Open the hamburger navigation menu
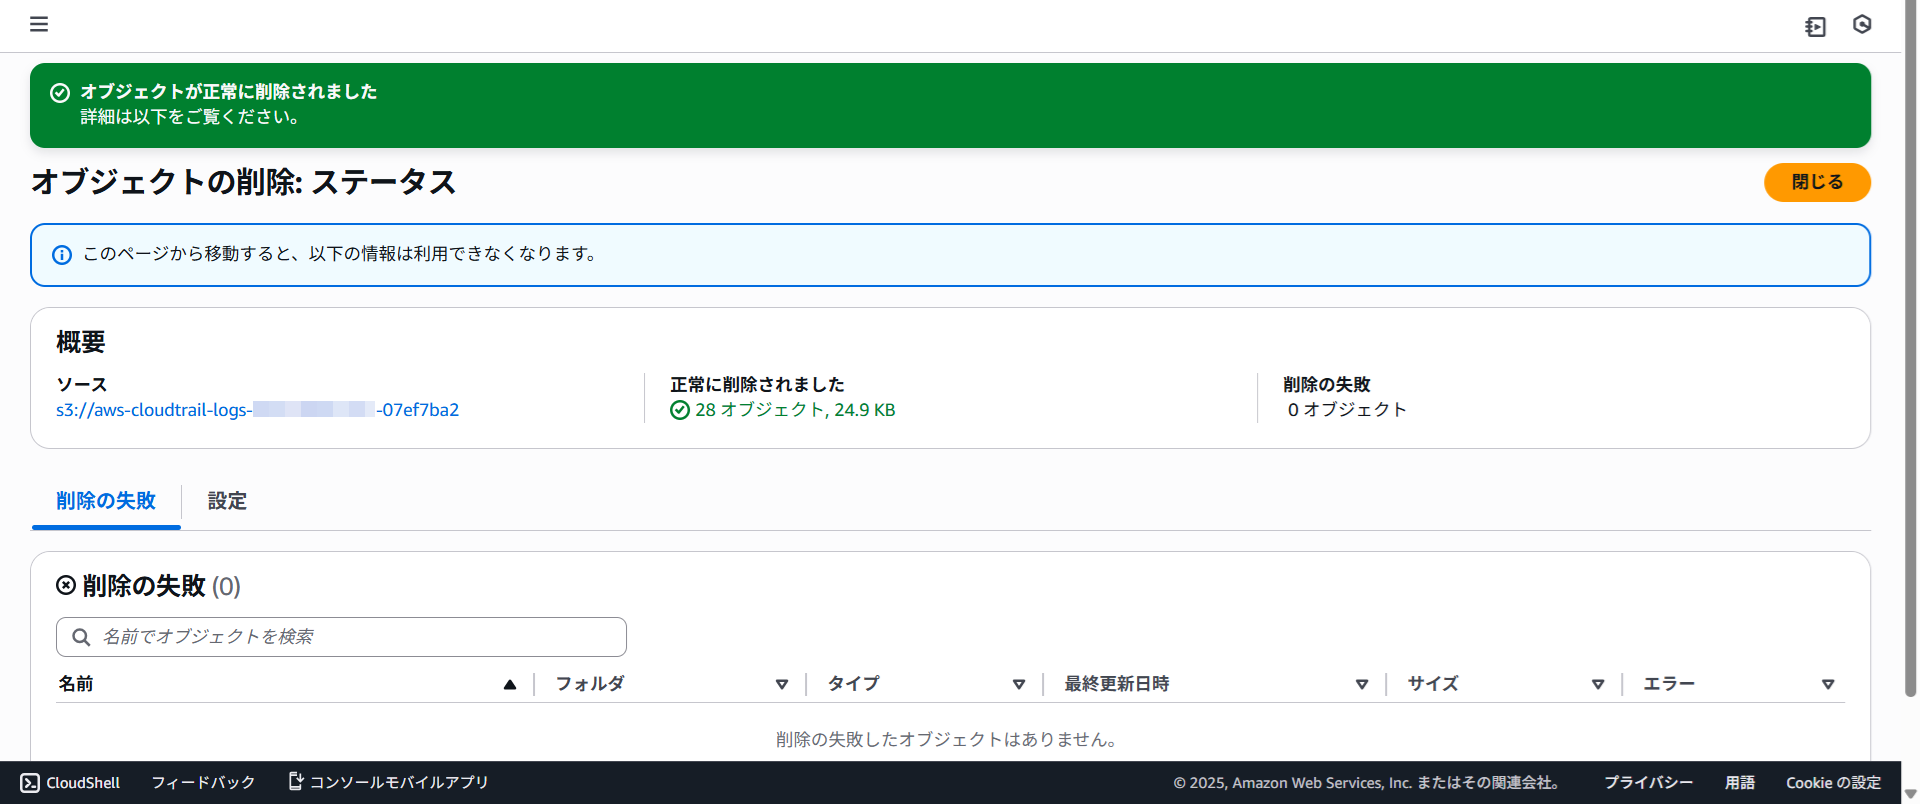1920x804 pixels. click(x=39, y=24)
